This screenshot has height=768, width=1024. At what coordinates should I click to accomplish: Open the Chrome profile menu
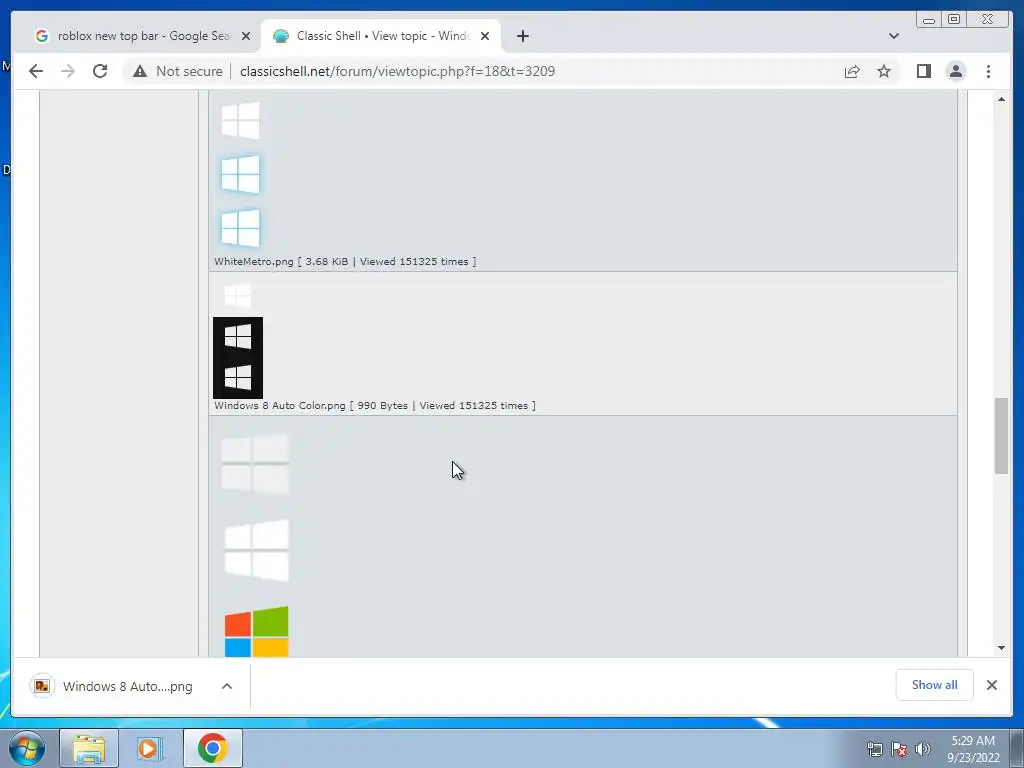tap(955, 71)
